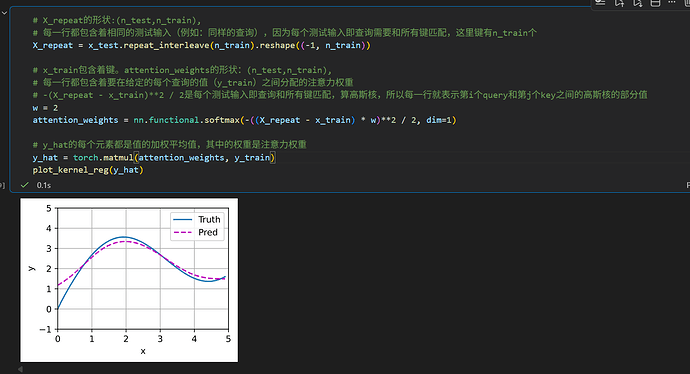Click the Execute Cell and Below icon
Screen dimensions: 690x374
pyautogui.click(x=638, y=3)
